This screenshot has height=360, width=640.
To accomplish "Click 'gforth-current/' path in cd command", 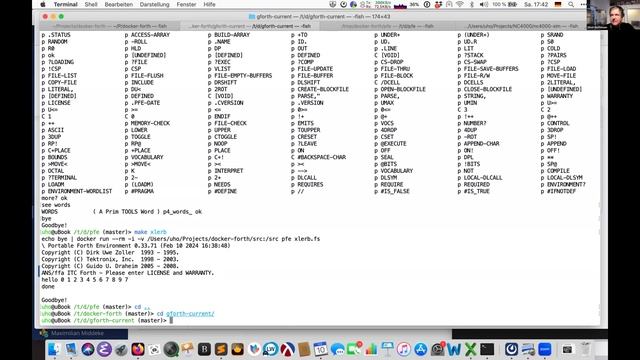I will 190,313.
